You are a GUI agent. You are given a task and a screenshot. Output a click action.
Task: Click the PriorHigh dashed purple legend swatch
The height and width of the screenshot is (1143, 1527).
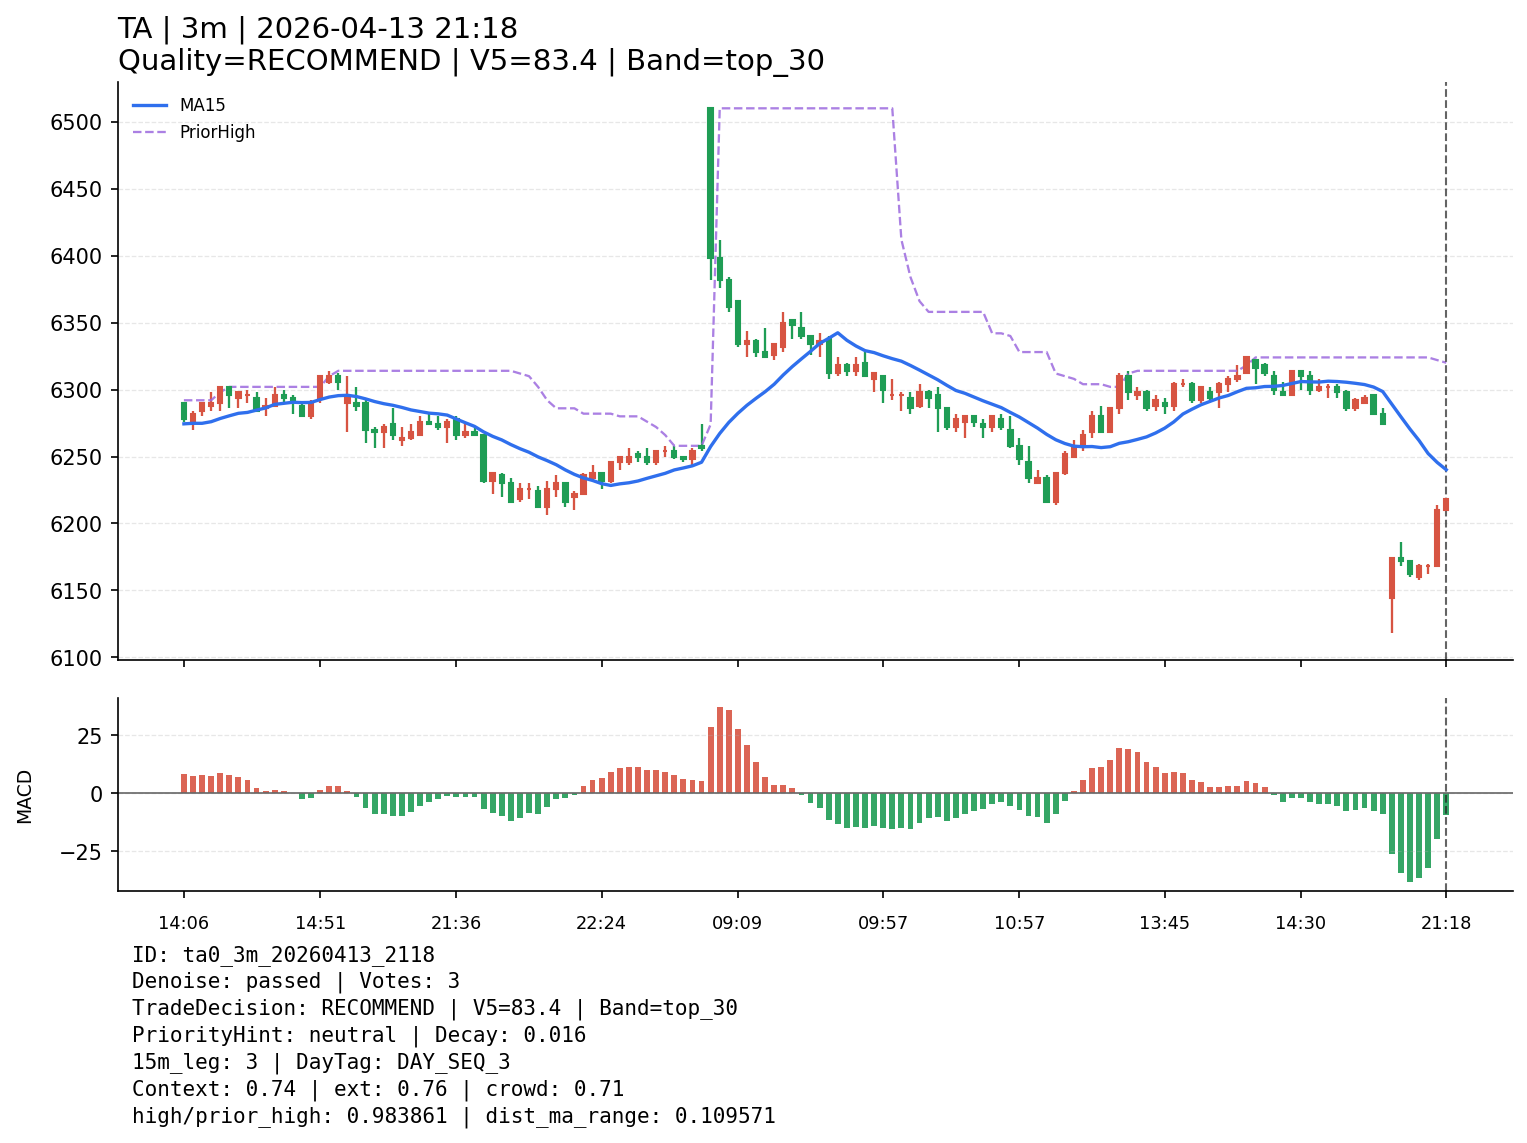coord(149,132)
